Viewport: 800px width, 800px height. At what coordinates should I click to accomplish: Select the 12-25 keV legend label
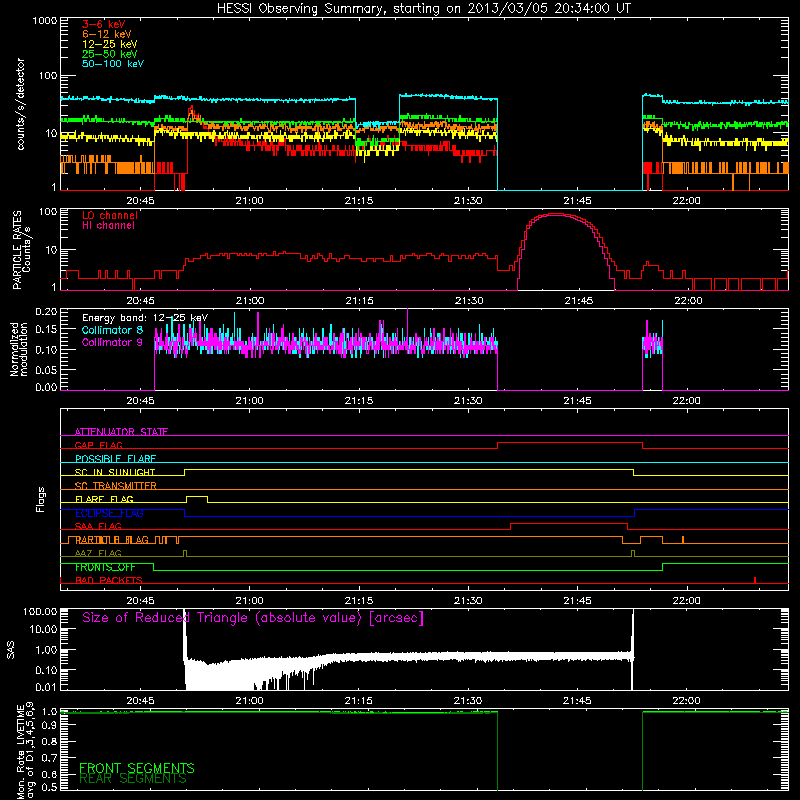click(110, 44)
